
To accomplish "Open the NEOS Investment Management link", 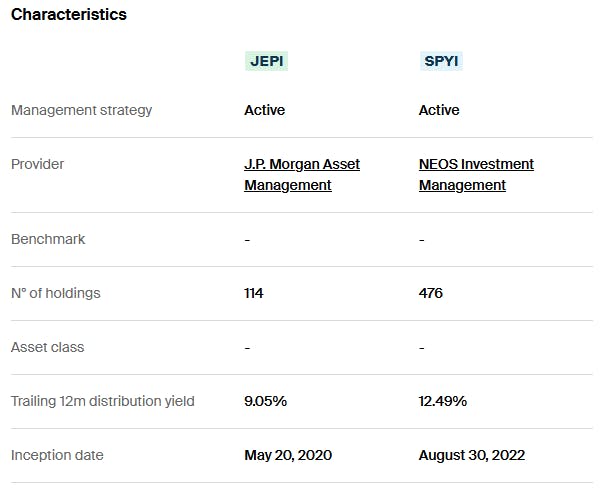I will pos(476,174).
